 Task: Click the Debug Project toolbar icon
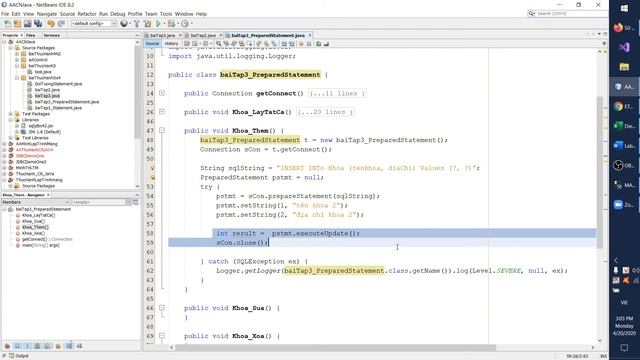coord(171,24)
